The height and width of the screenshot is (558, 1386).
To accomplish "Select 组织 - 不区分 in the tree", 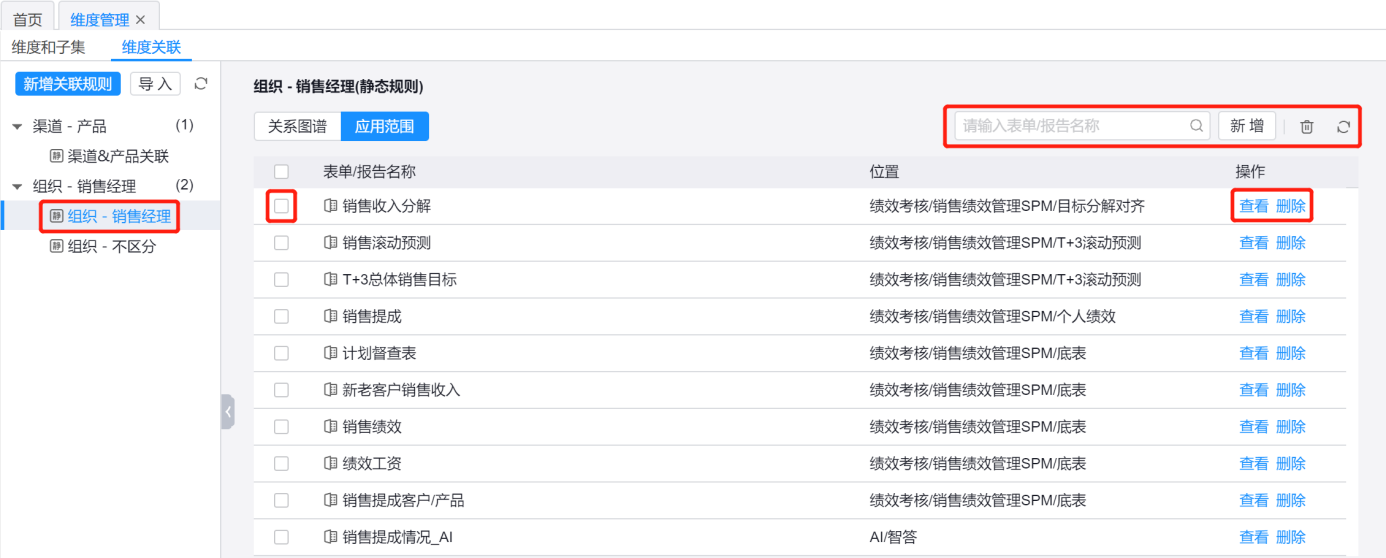I will (x=112, y=246).
